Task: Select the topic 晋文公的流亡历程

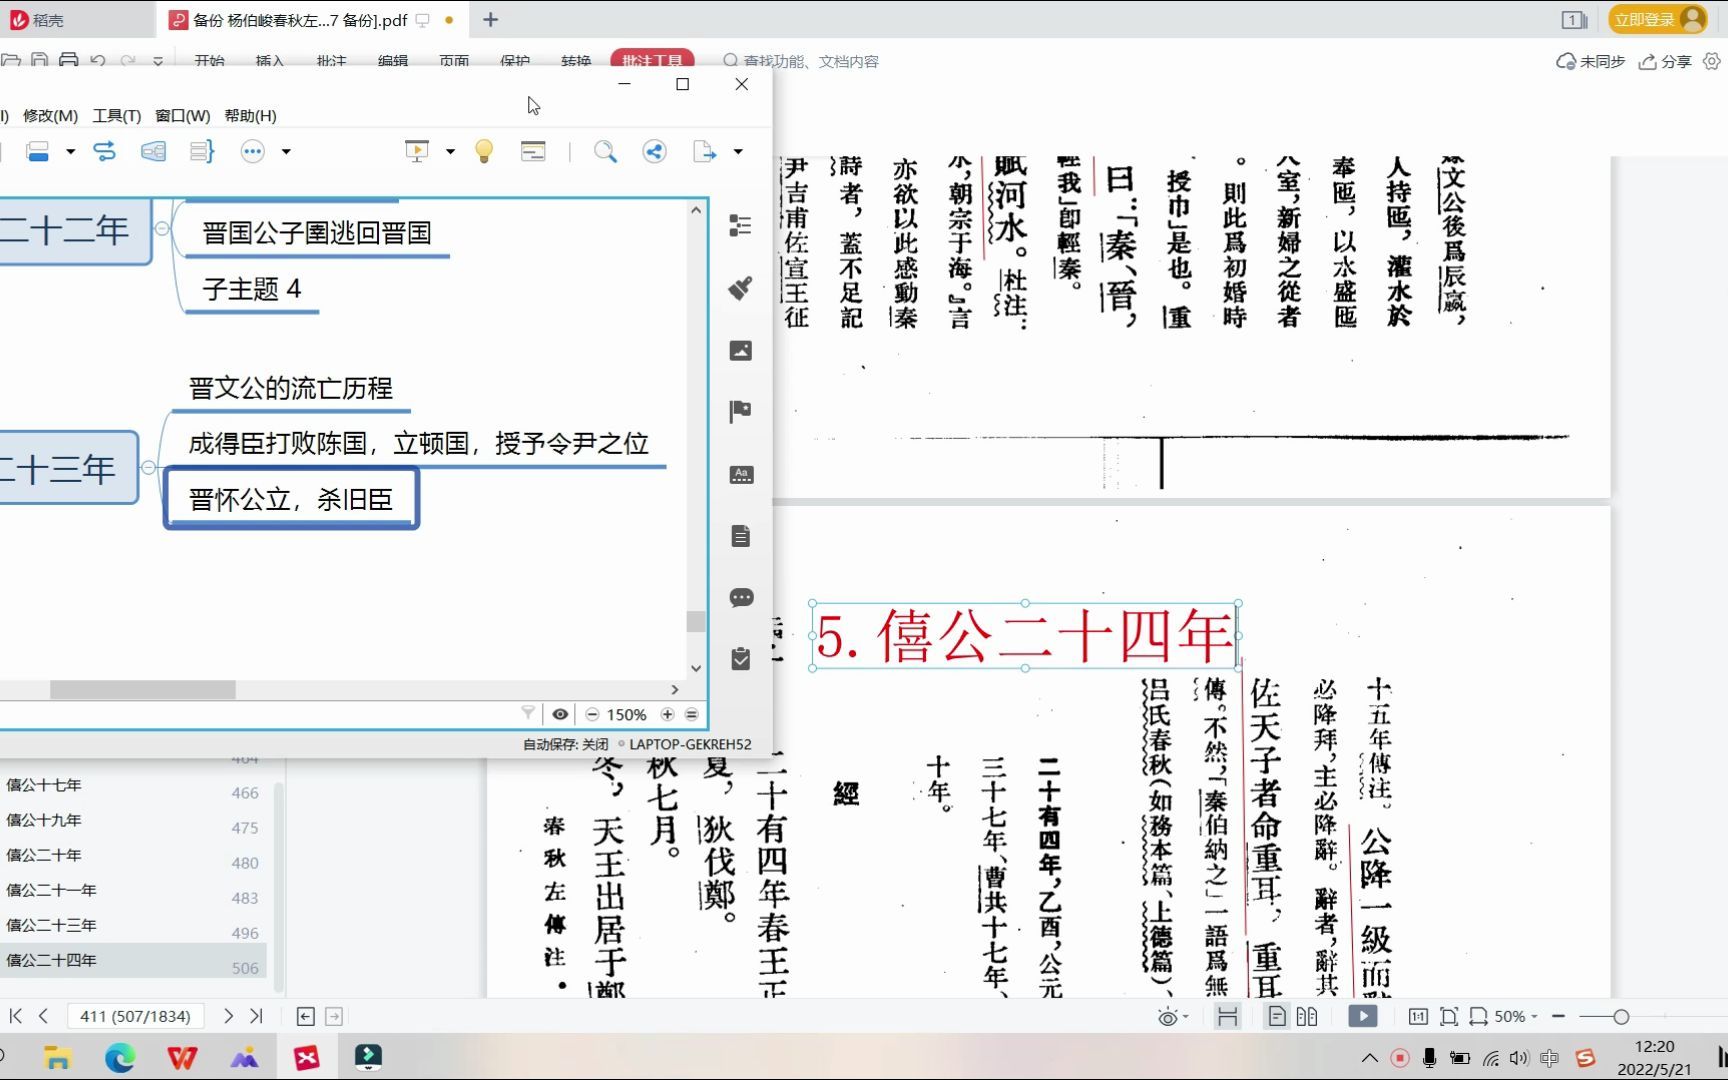Action: [291, 388]
